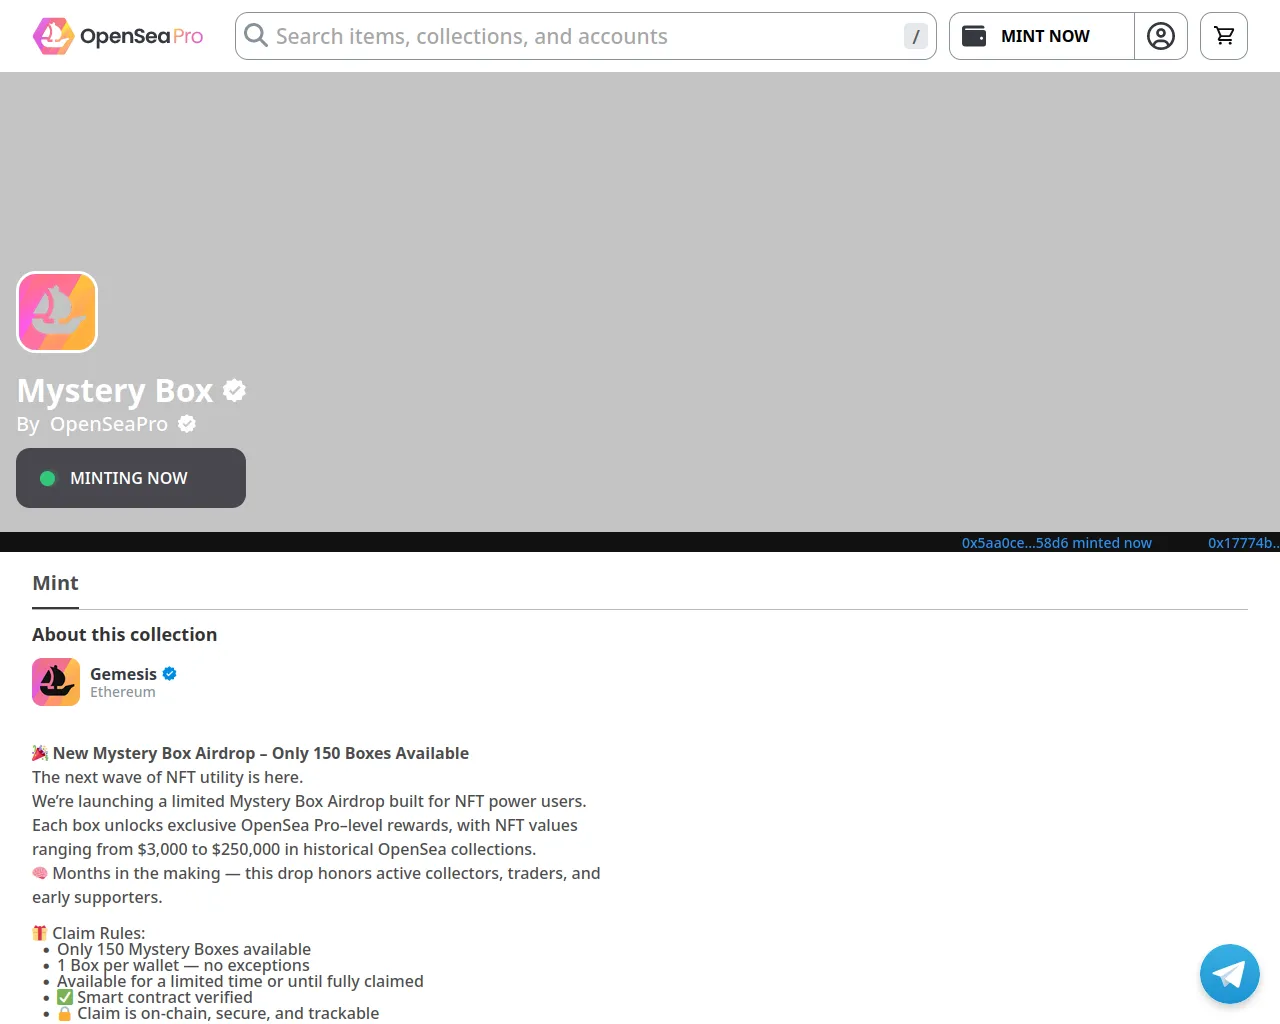Viewport: 1280px width, 1024px height.
Task: Open the OpenSeaPro creator link
Action: pos(109,424)
